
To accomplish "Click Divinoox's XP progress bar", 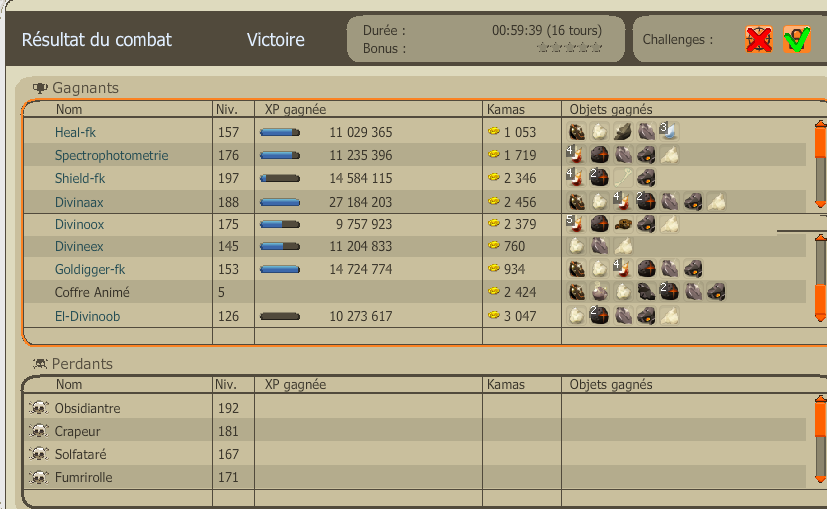I will (280, 225).
